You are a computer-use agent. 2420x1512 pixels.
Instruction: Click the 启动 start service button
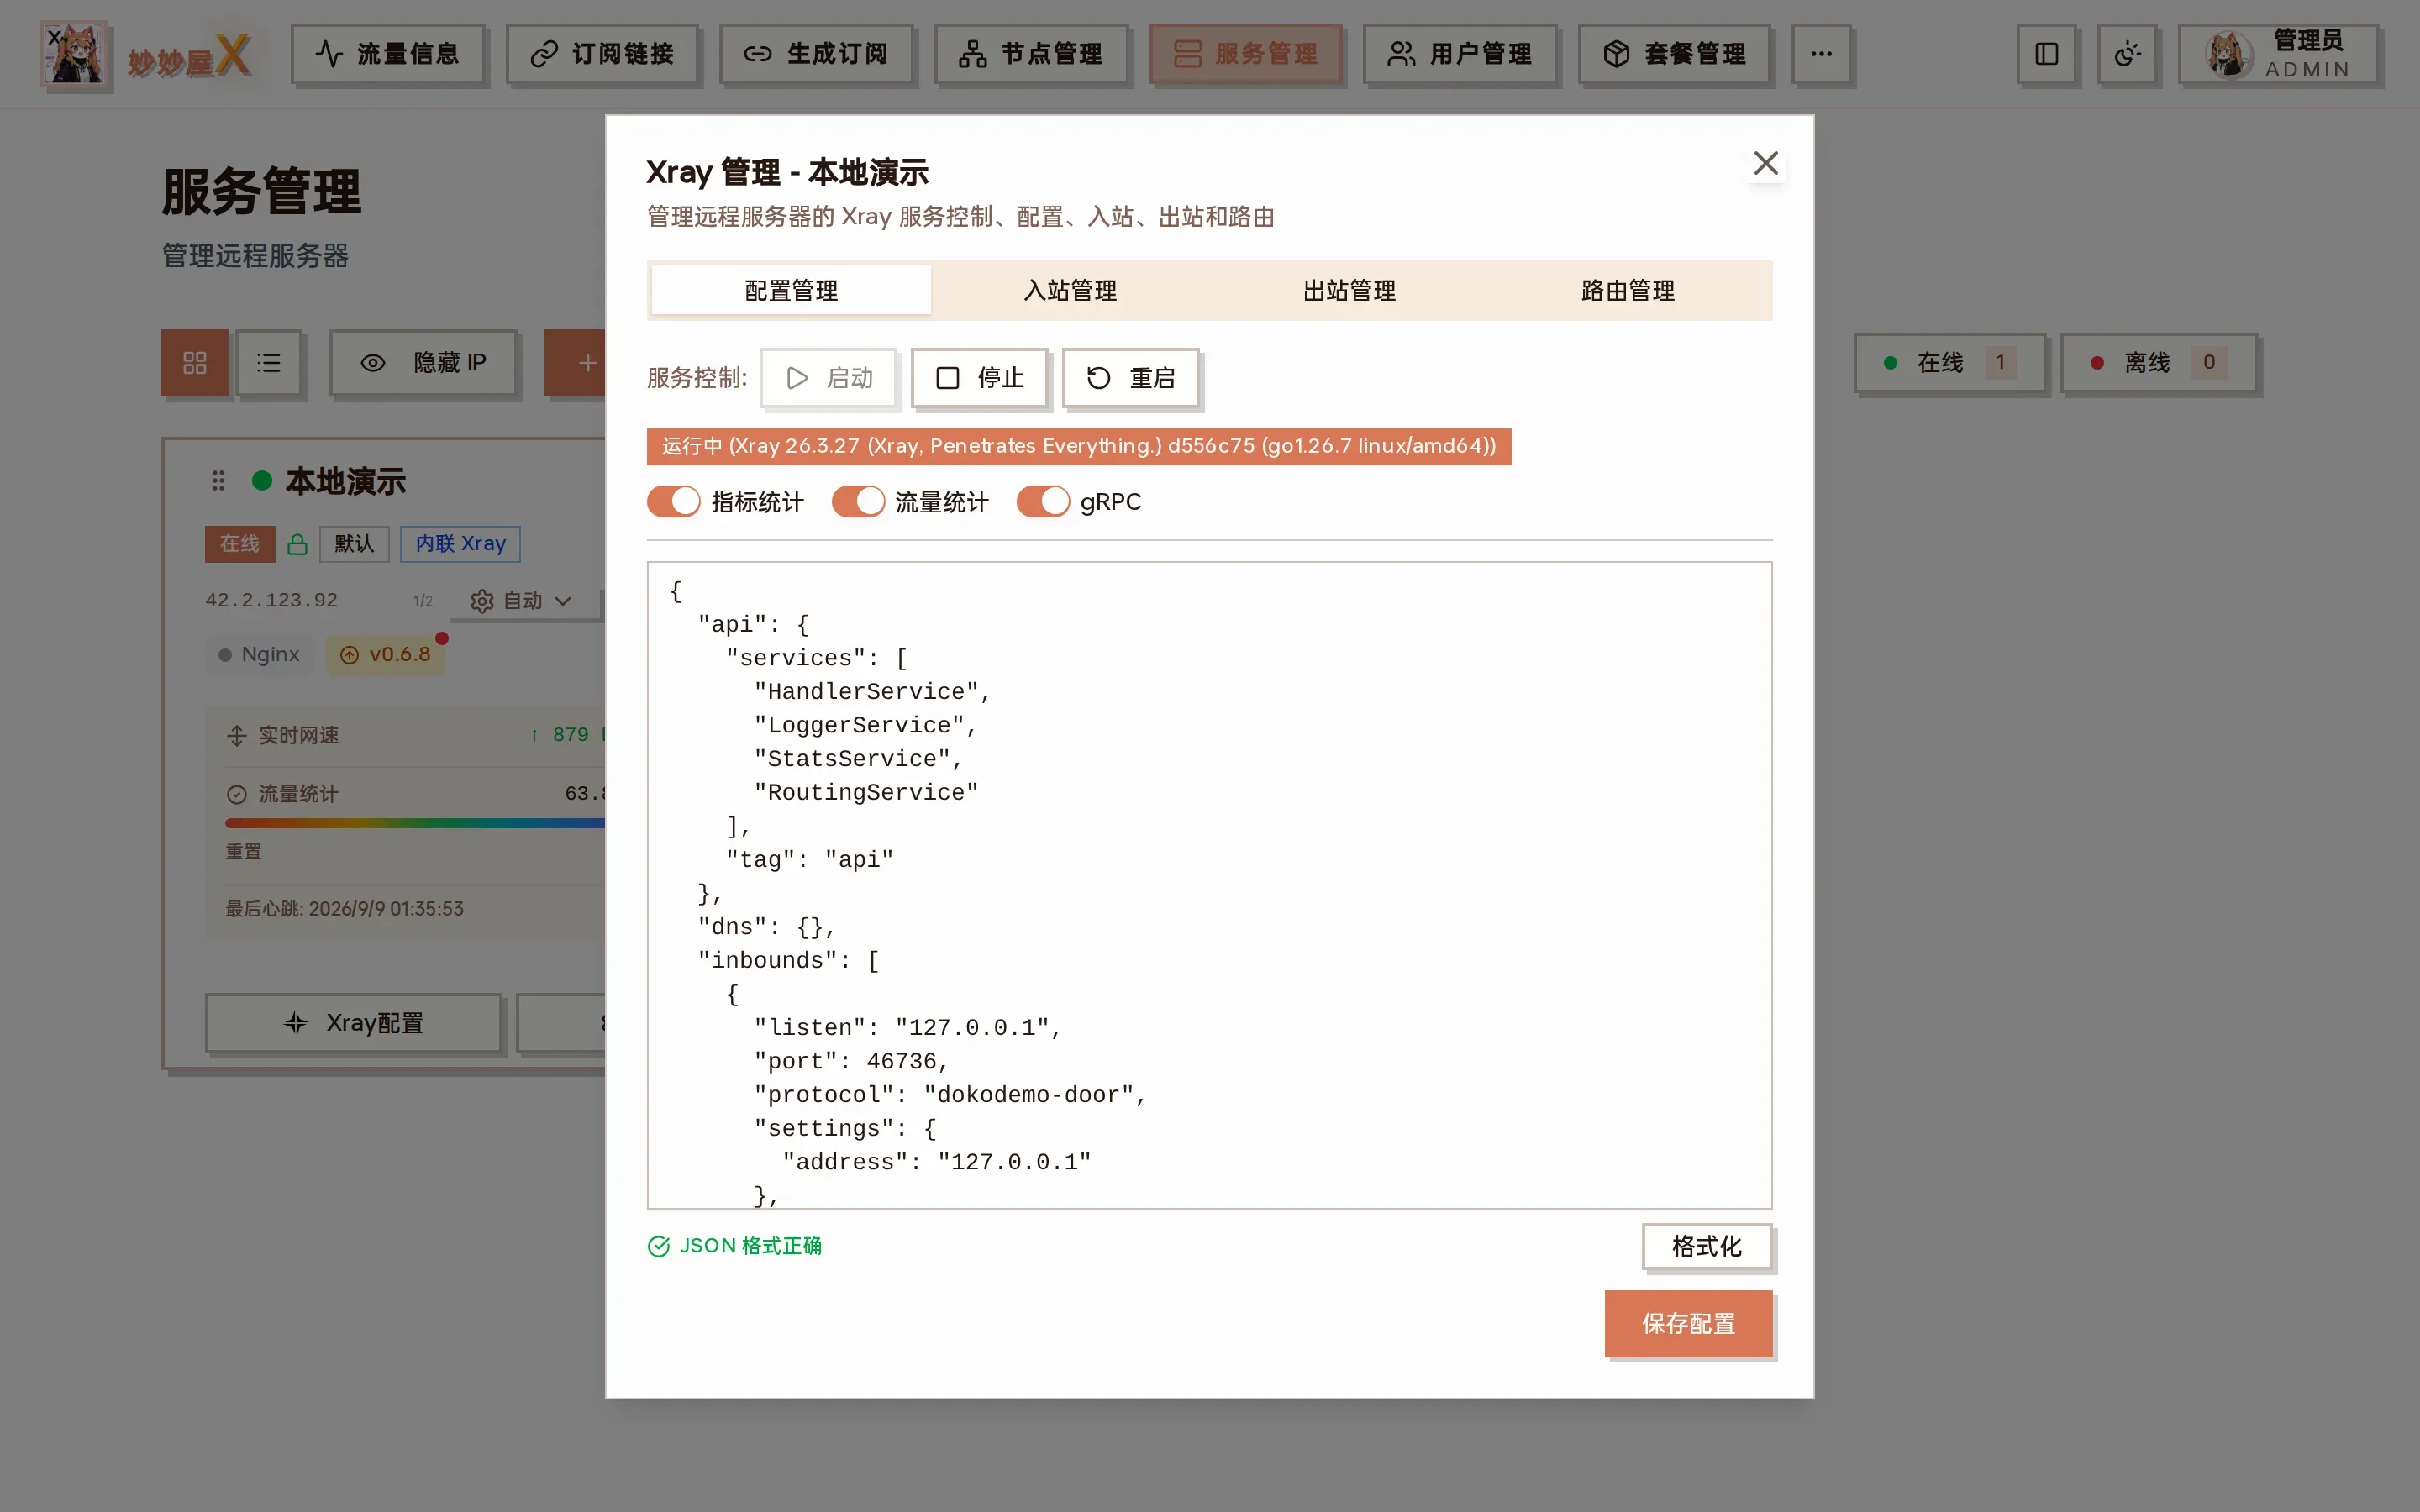(828, 378)
